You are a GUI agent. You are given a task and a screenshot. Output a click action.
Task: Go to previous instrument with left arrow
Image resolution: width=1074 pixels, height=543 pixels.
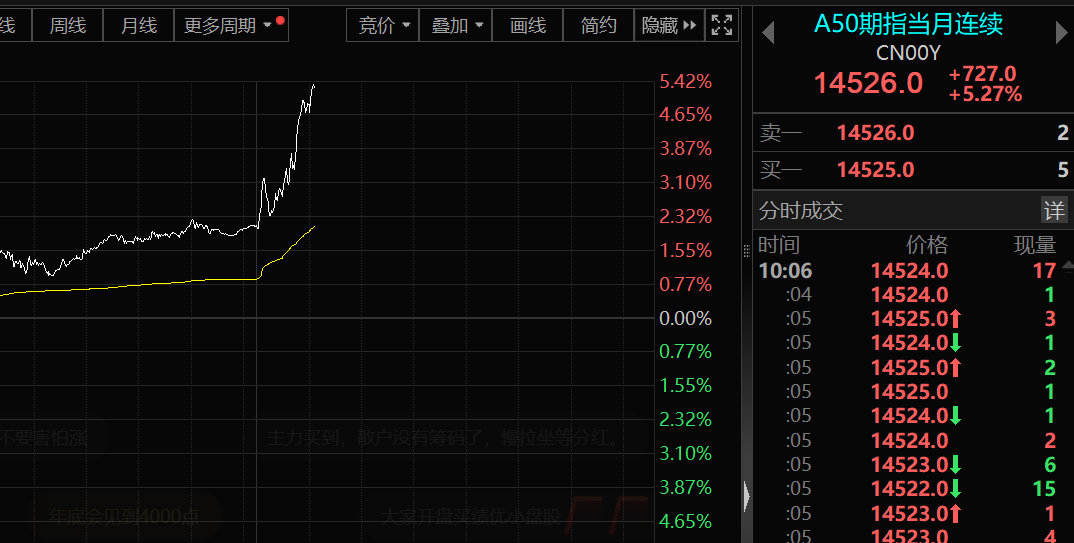pos(768,32)
